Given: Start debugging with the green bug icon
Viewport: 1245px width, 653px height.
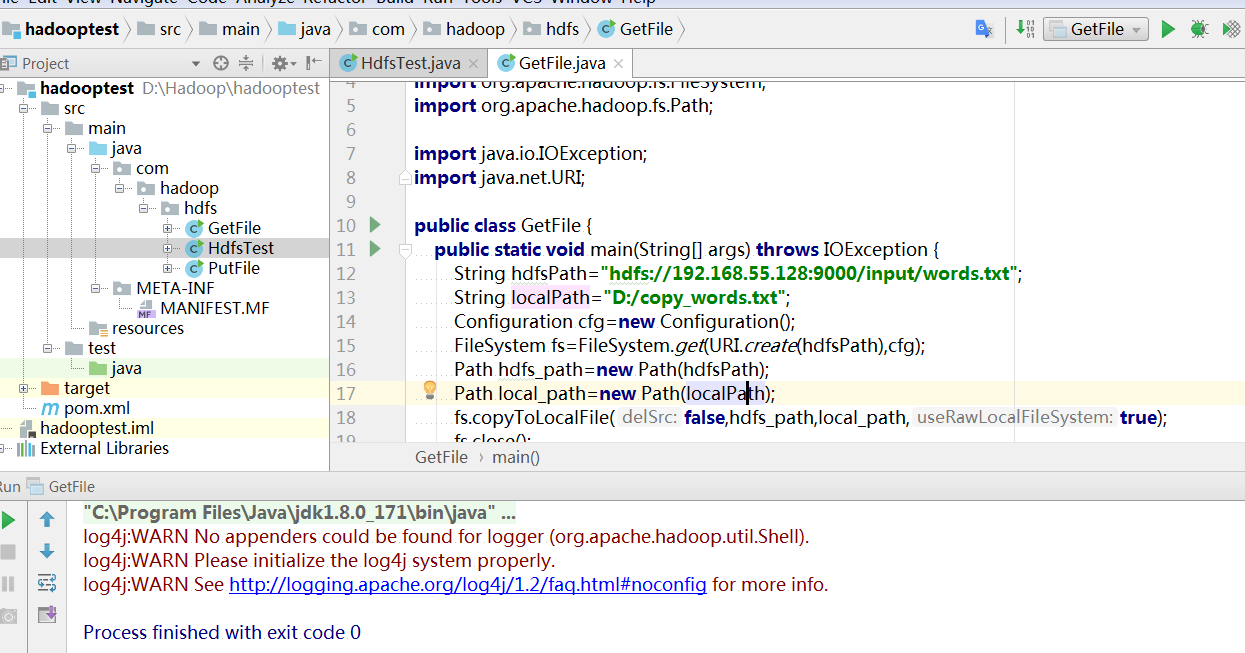Looking at the screenshot, I should (x=1198, y=29).
